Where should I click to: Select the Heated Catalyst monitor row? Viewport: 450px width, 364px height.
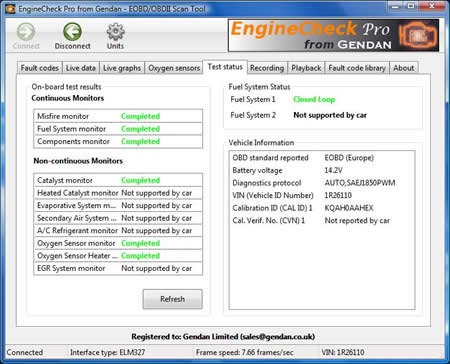pyautogui.click(x=118, y=193)
